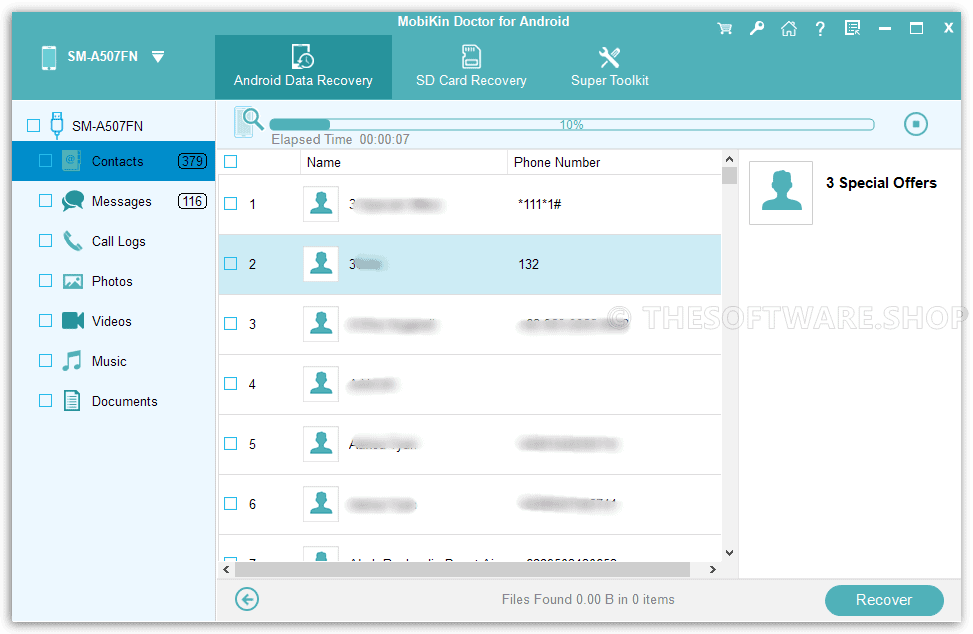Tick the Music checkbox
Viewport: 973px width, 634px height.
pyautogui.click(x=45, y=360)
